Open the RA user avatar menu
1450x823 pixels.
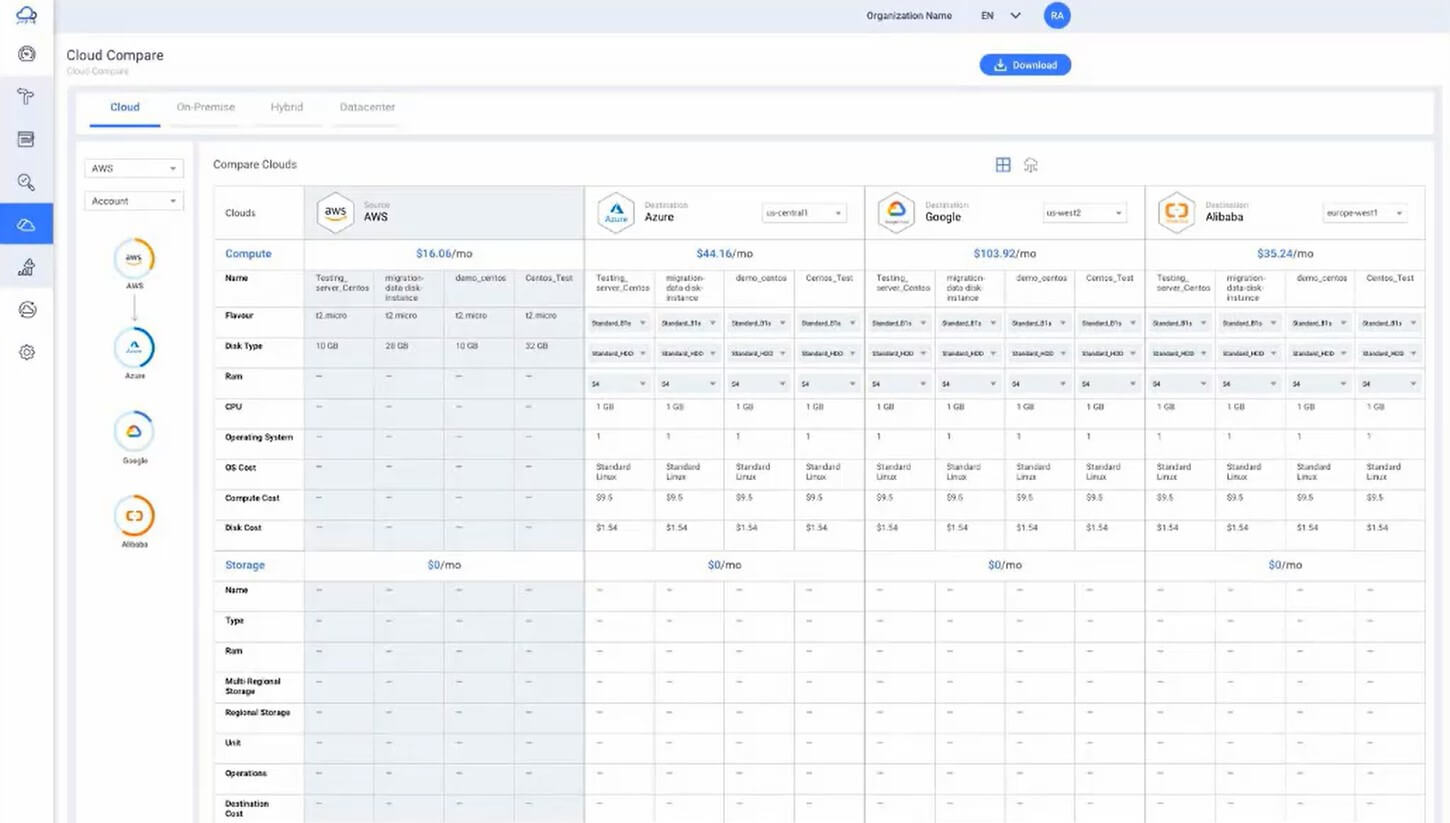tap(1057, 16)
